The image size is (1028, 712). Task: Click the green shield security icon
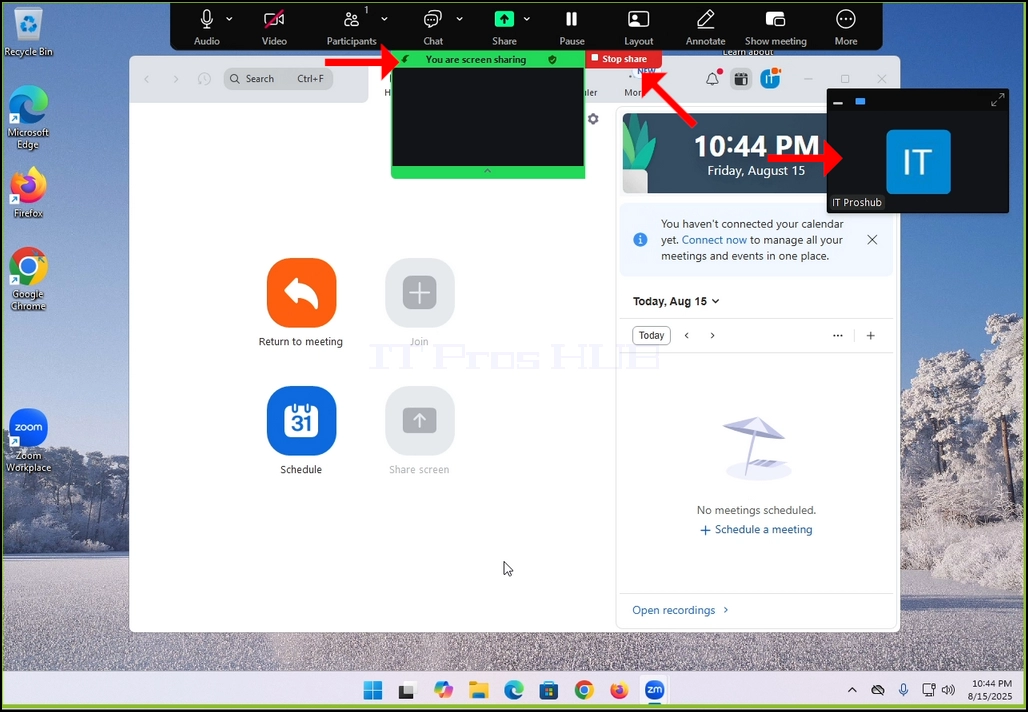coord(552,59)
